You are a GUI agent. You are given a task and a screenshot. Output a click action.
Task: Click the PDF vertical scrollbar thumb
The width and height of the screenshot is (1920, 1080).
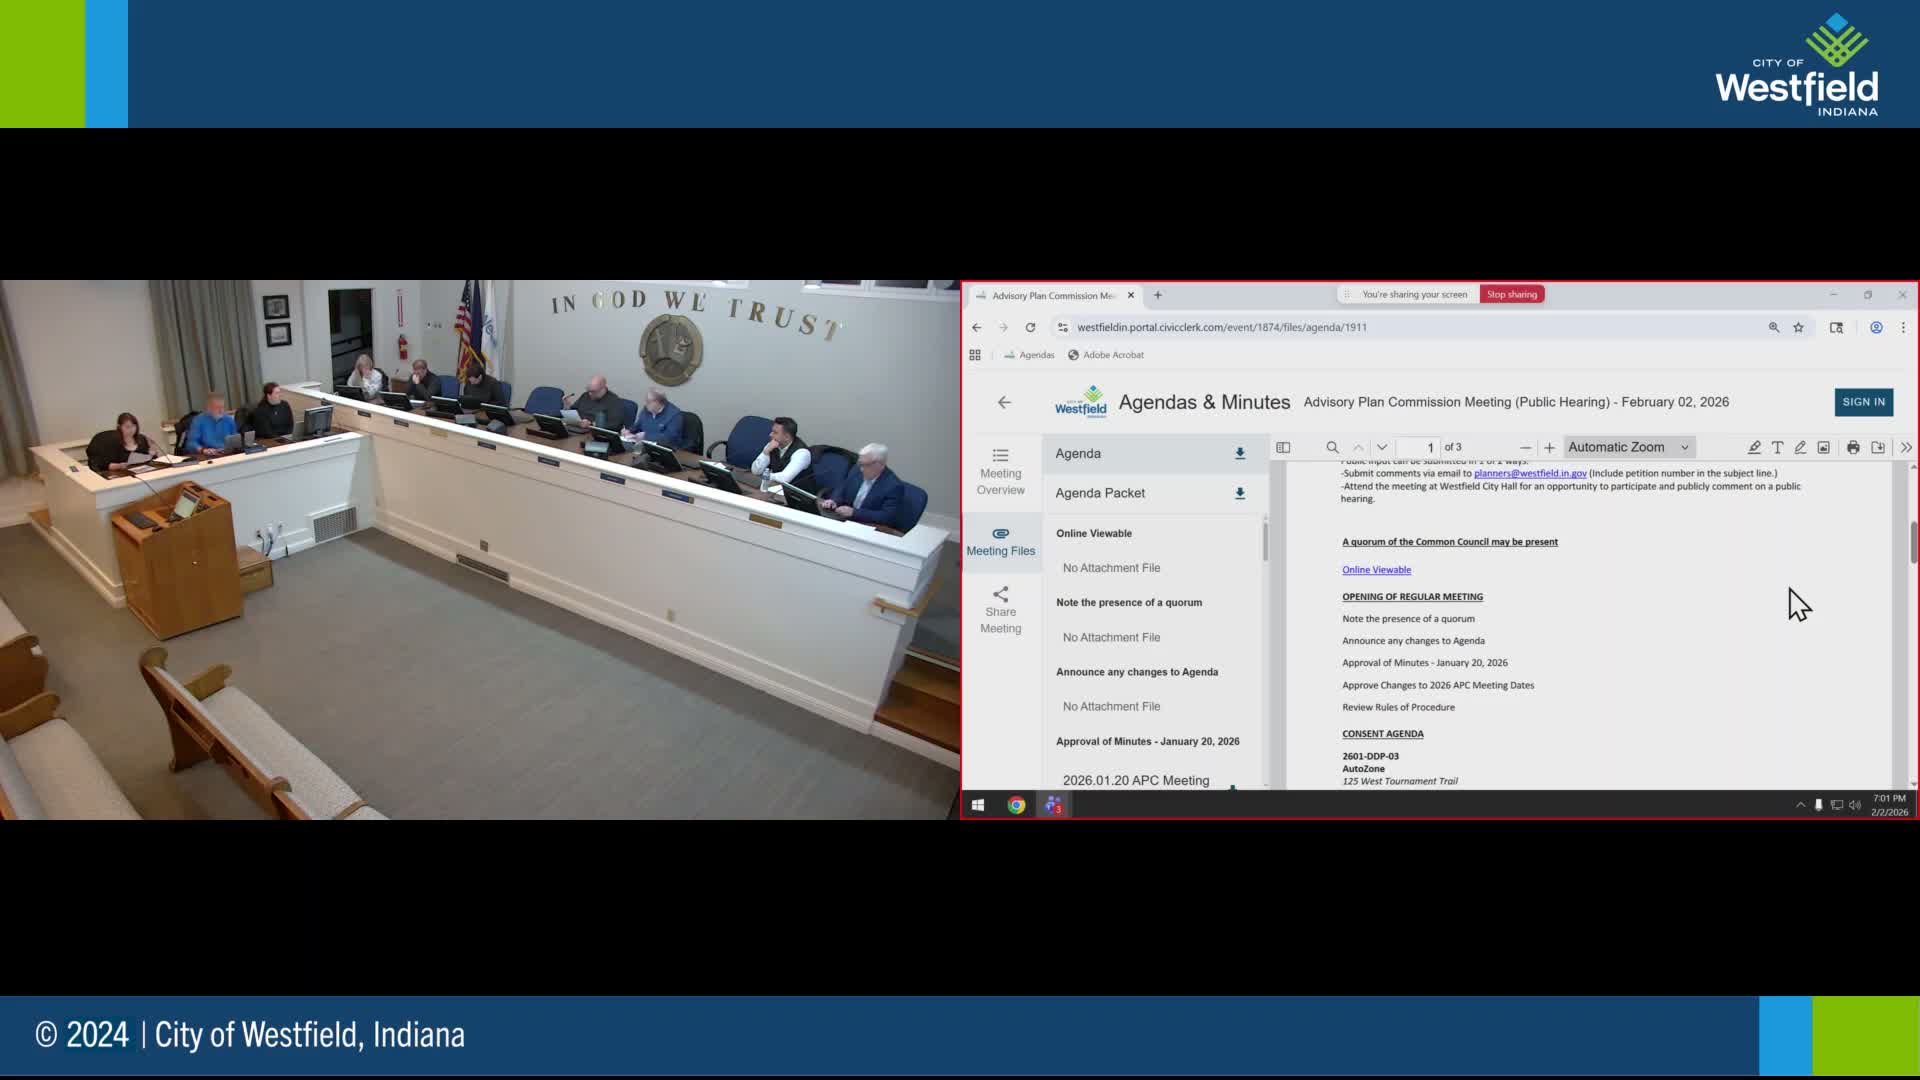(1913, 542)
